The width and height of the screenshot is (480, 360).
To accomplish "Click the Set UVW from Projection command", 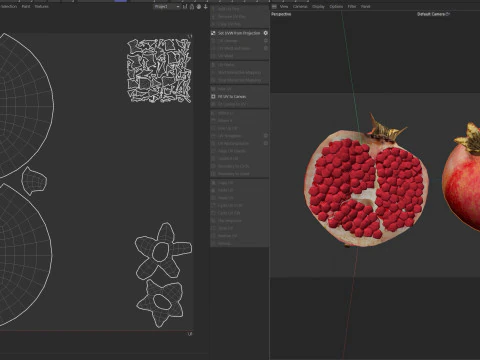I will click(239, 33).
